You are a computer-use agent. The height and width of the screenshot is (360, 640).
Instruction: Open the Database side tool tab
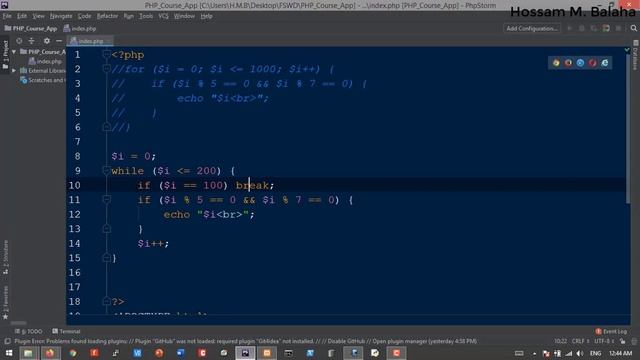(x=636, y=55)
